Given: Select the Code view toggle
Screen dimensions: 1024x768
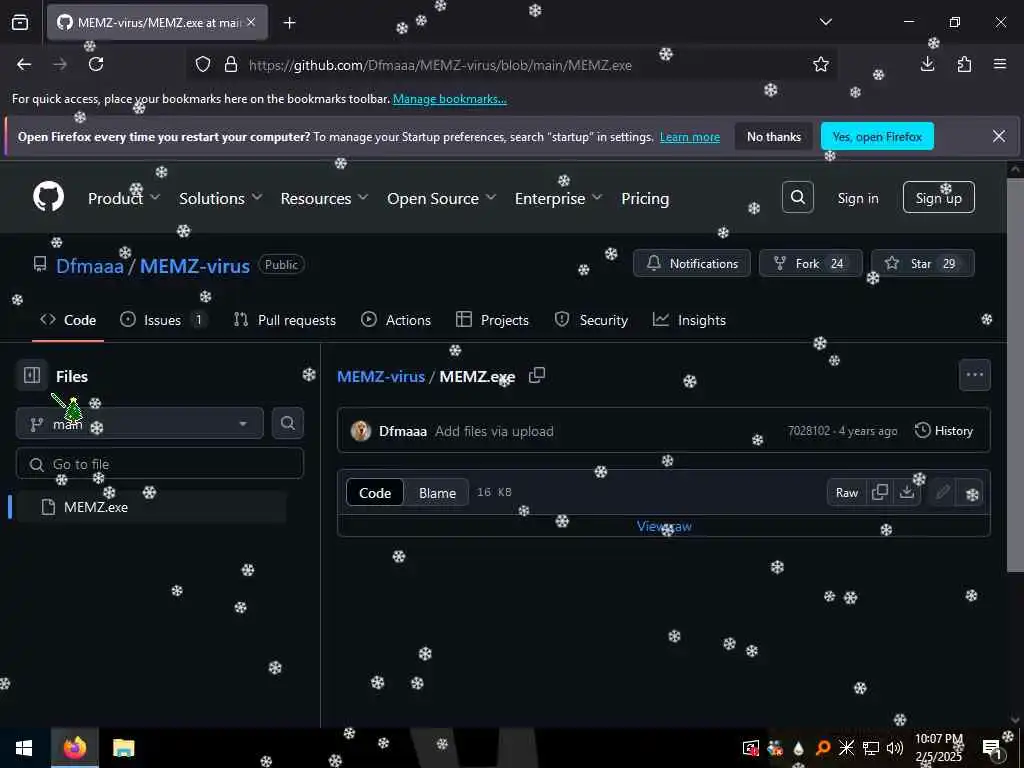Looking at the screenshot, I should (375, 493).
